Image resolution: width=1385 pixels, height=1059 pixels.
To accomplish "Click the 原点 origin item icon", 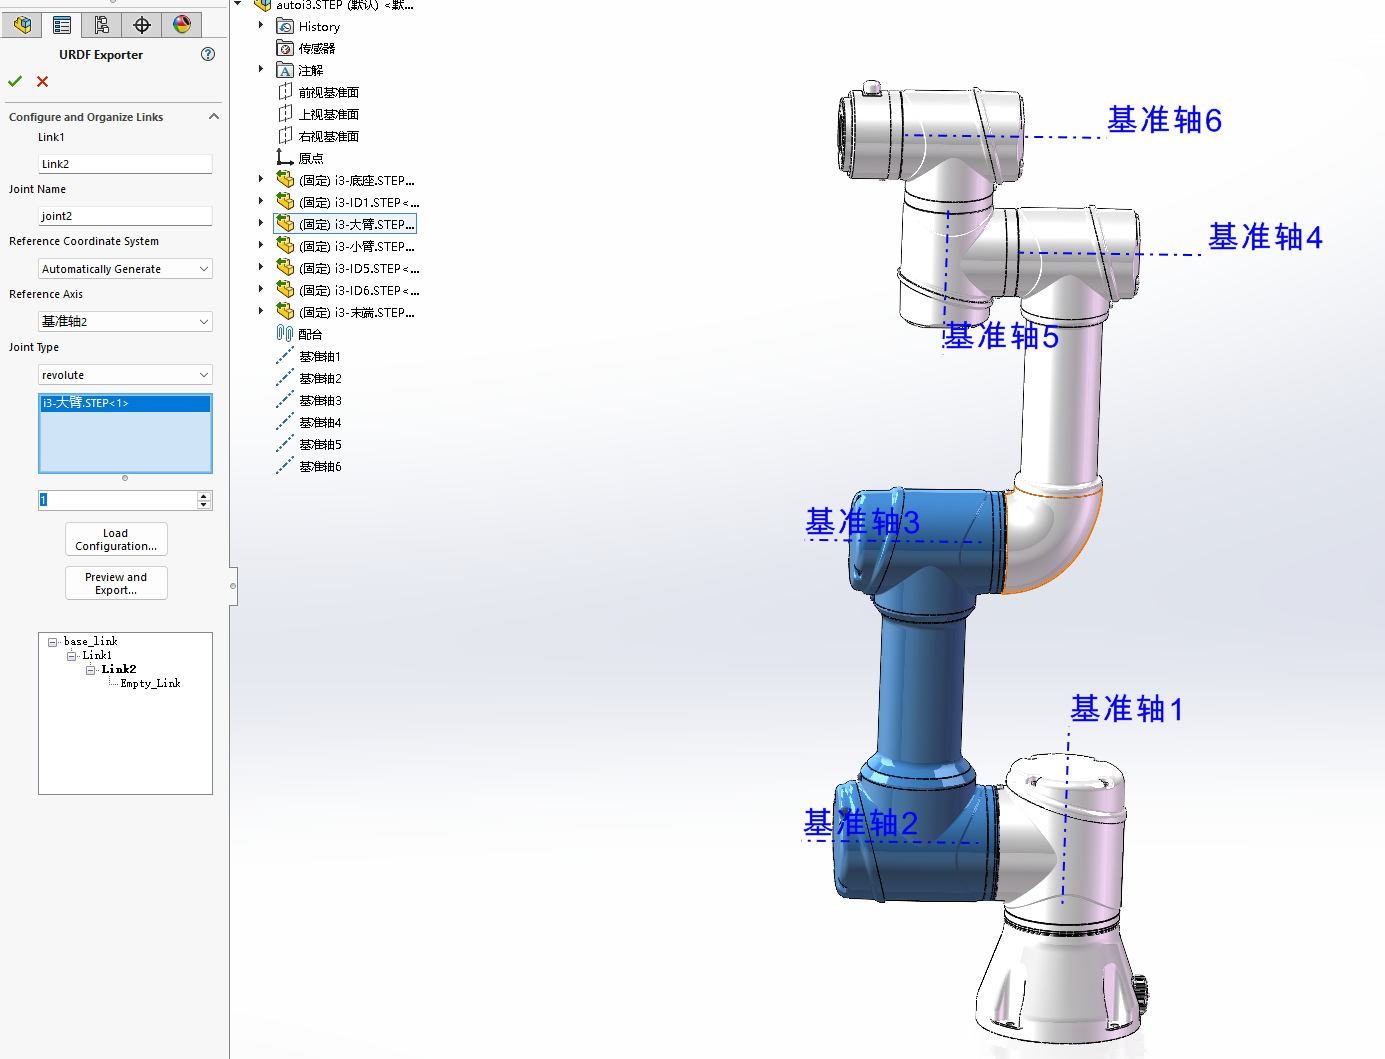I will tap(283, 156).
